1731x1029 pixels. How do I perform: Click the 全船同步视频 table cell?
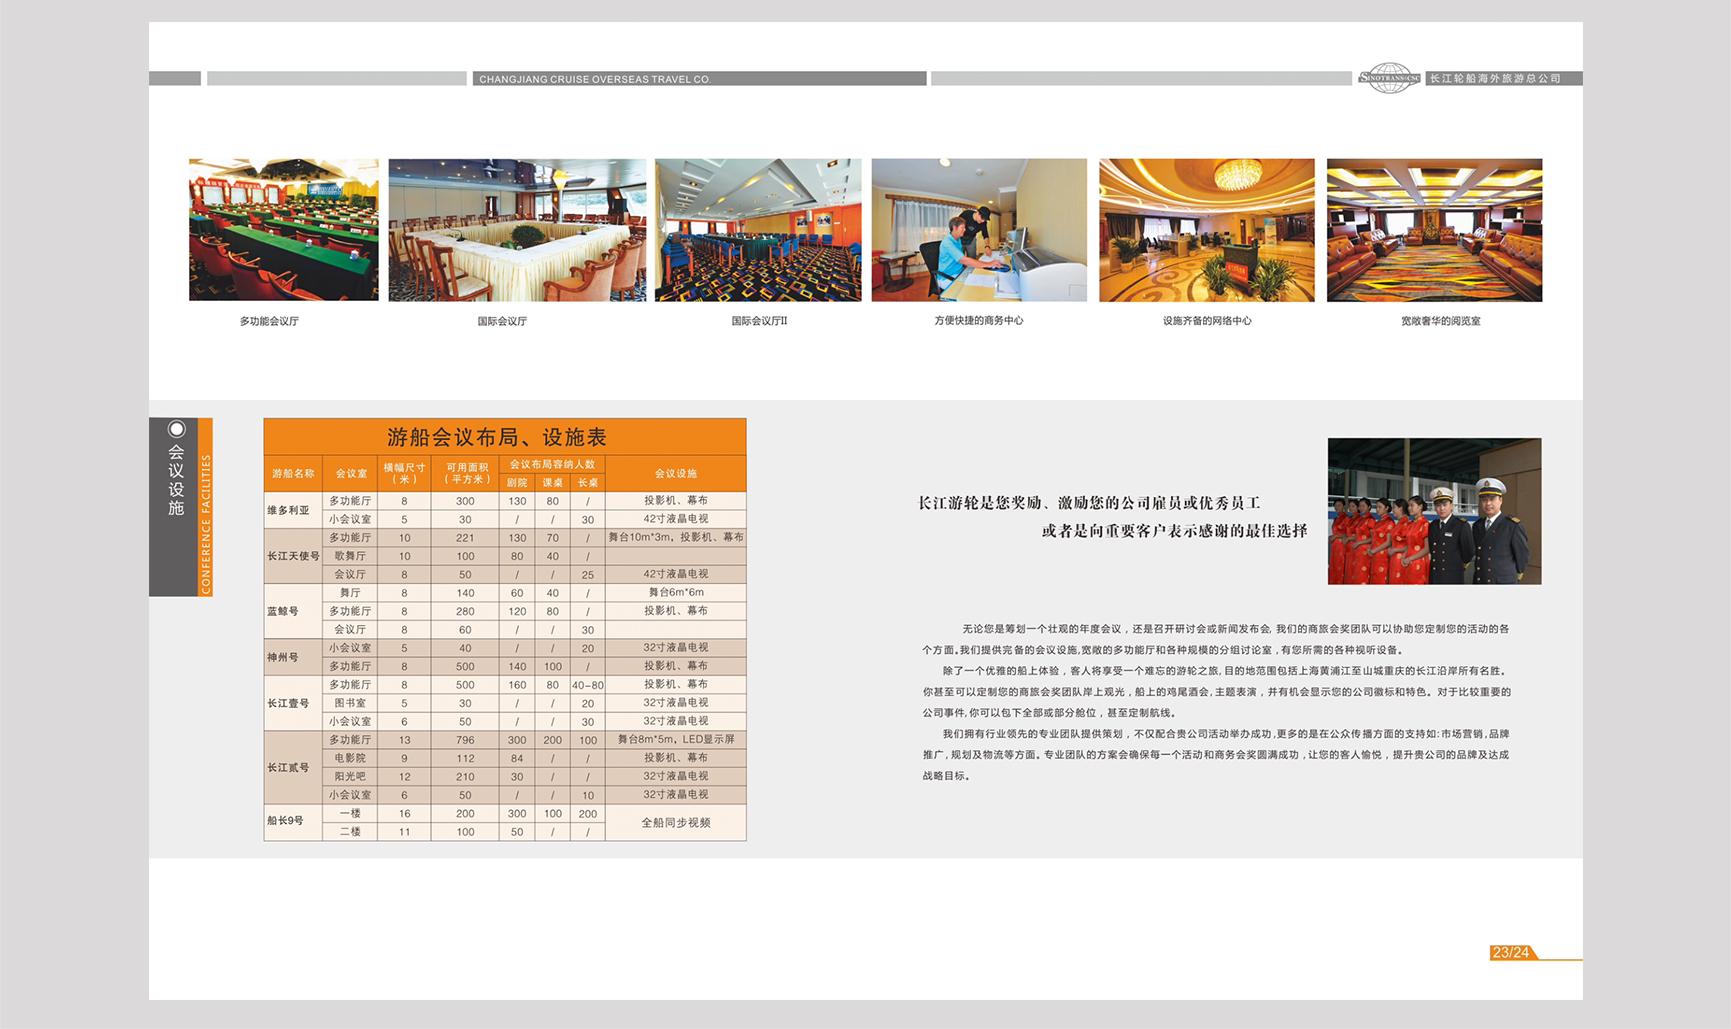(676, 822)
